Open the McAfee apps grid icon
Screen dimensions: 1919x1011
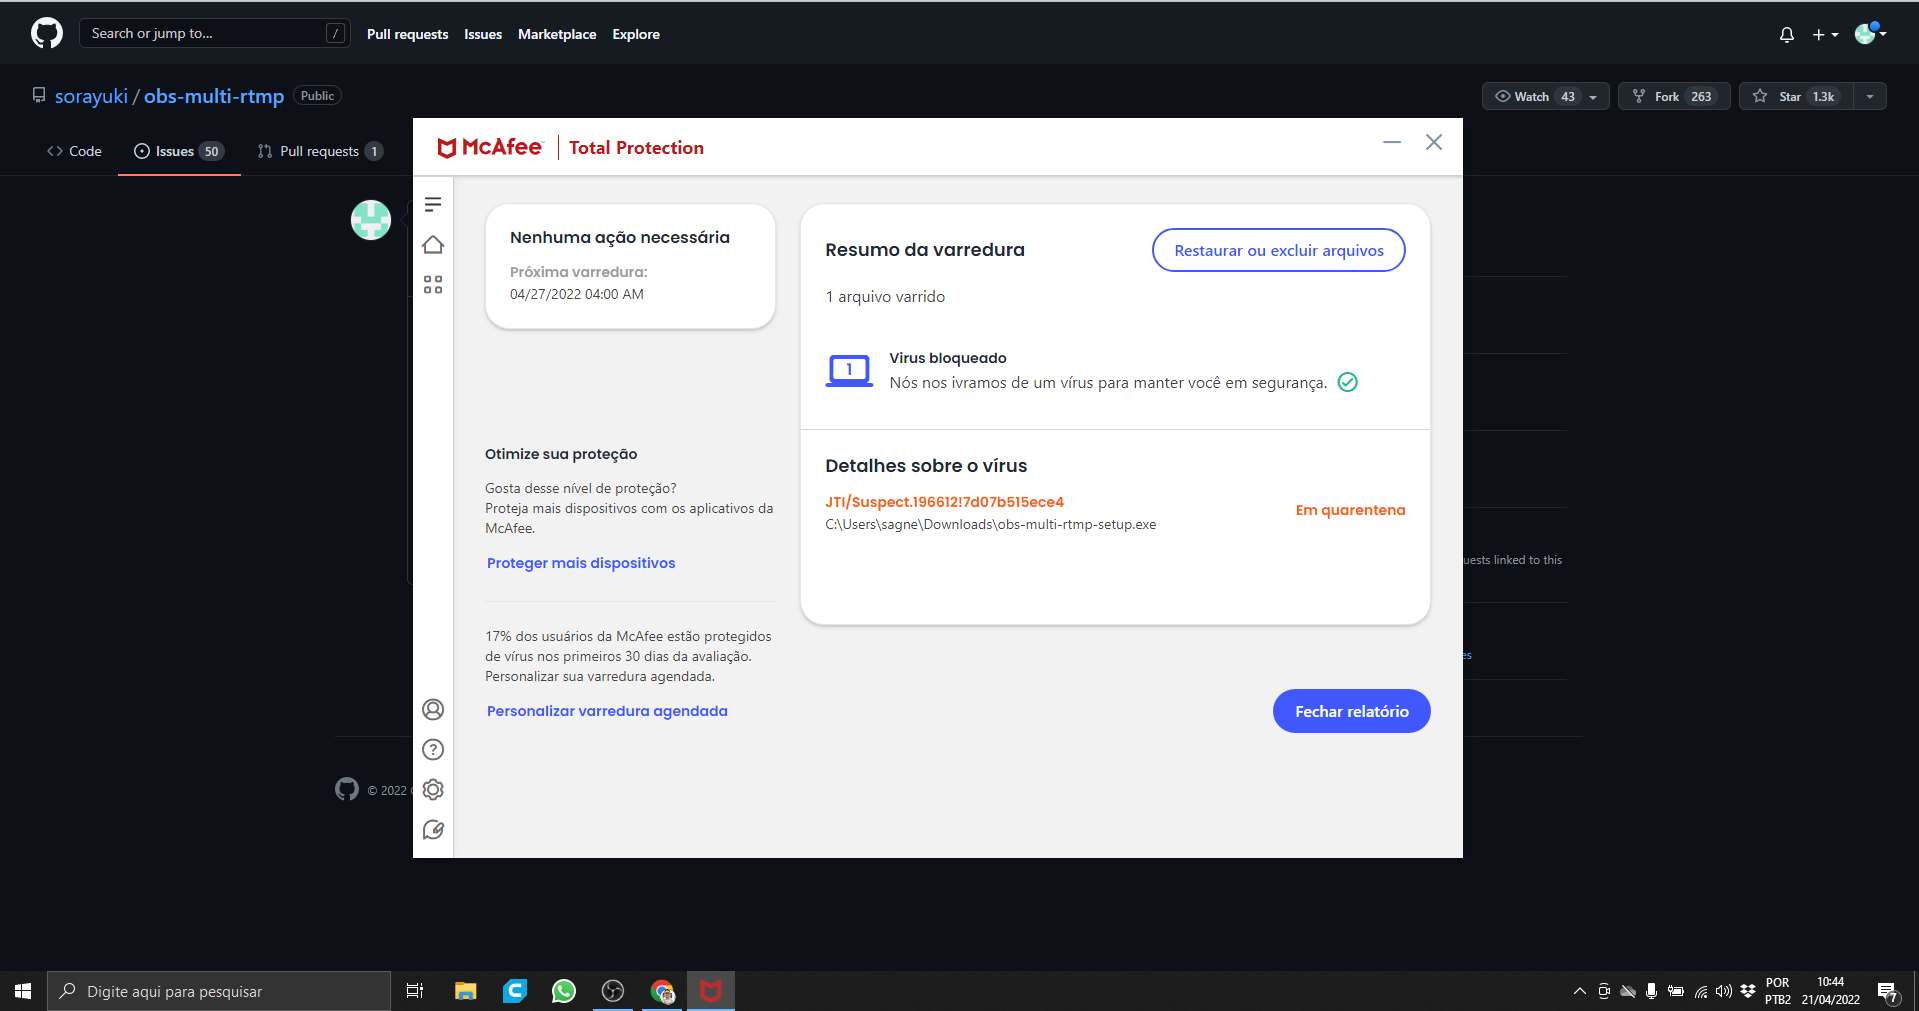click(x=433, y=284)
